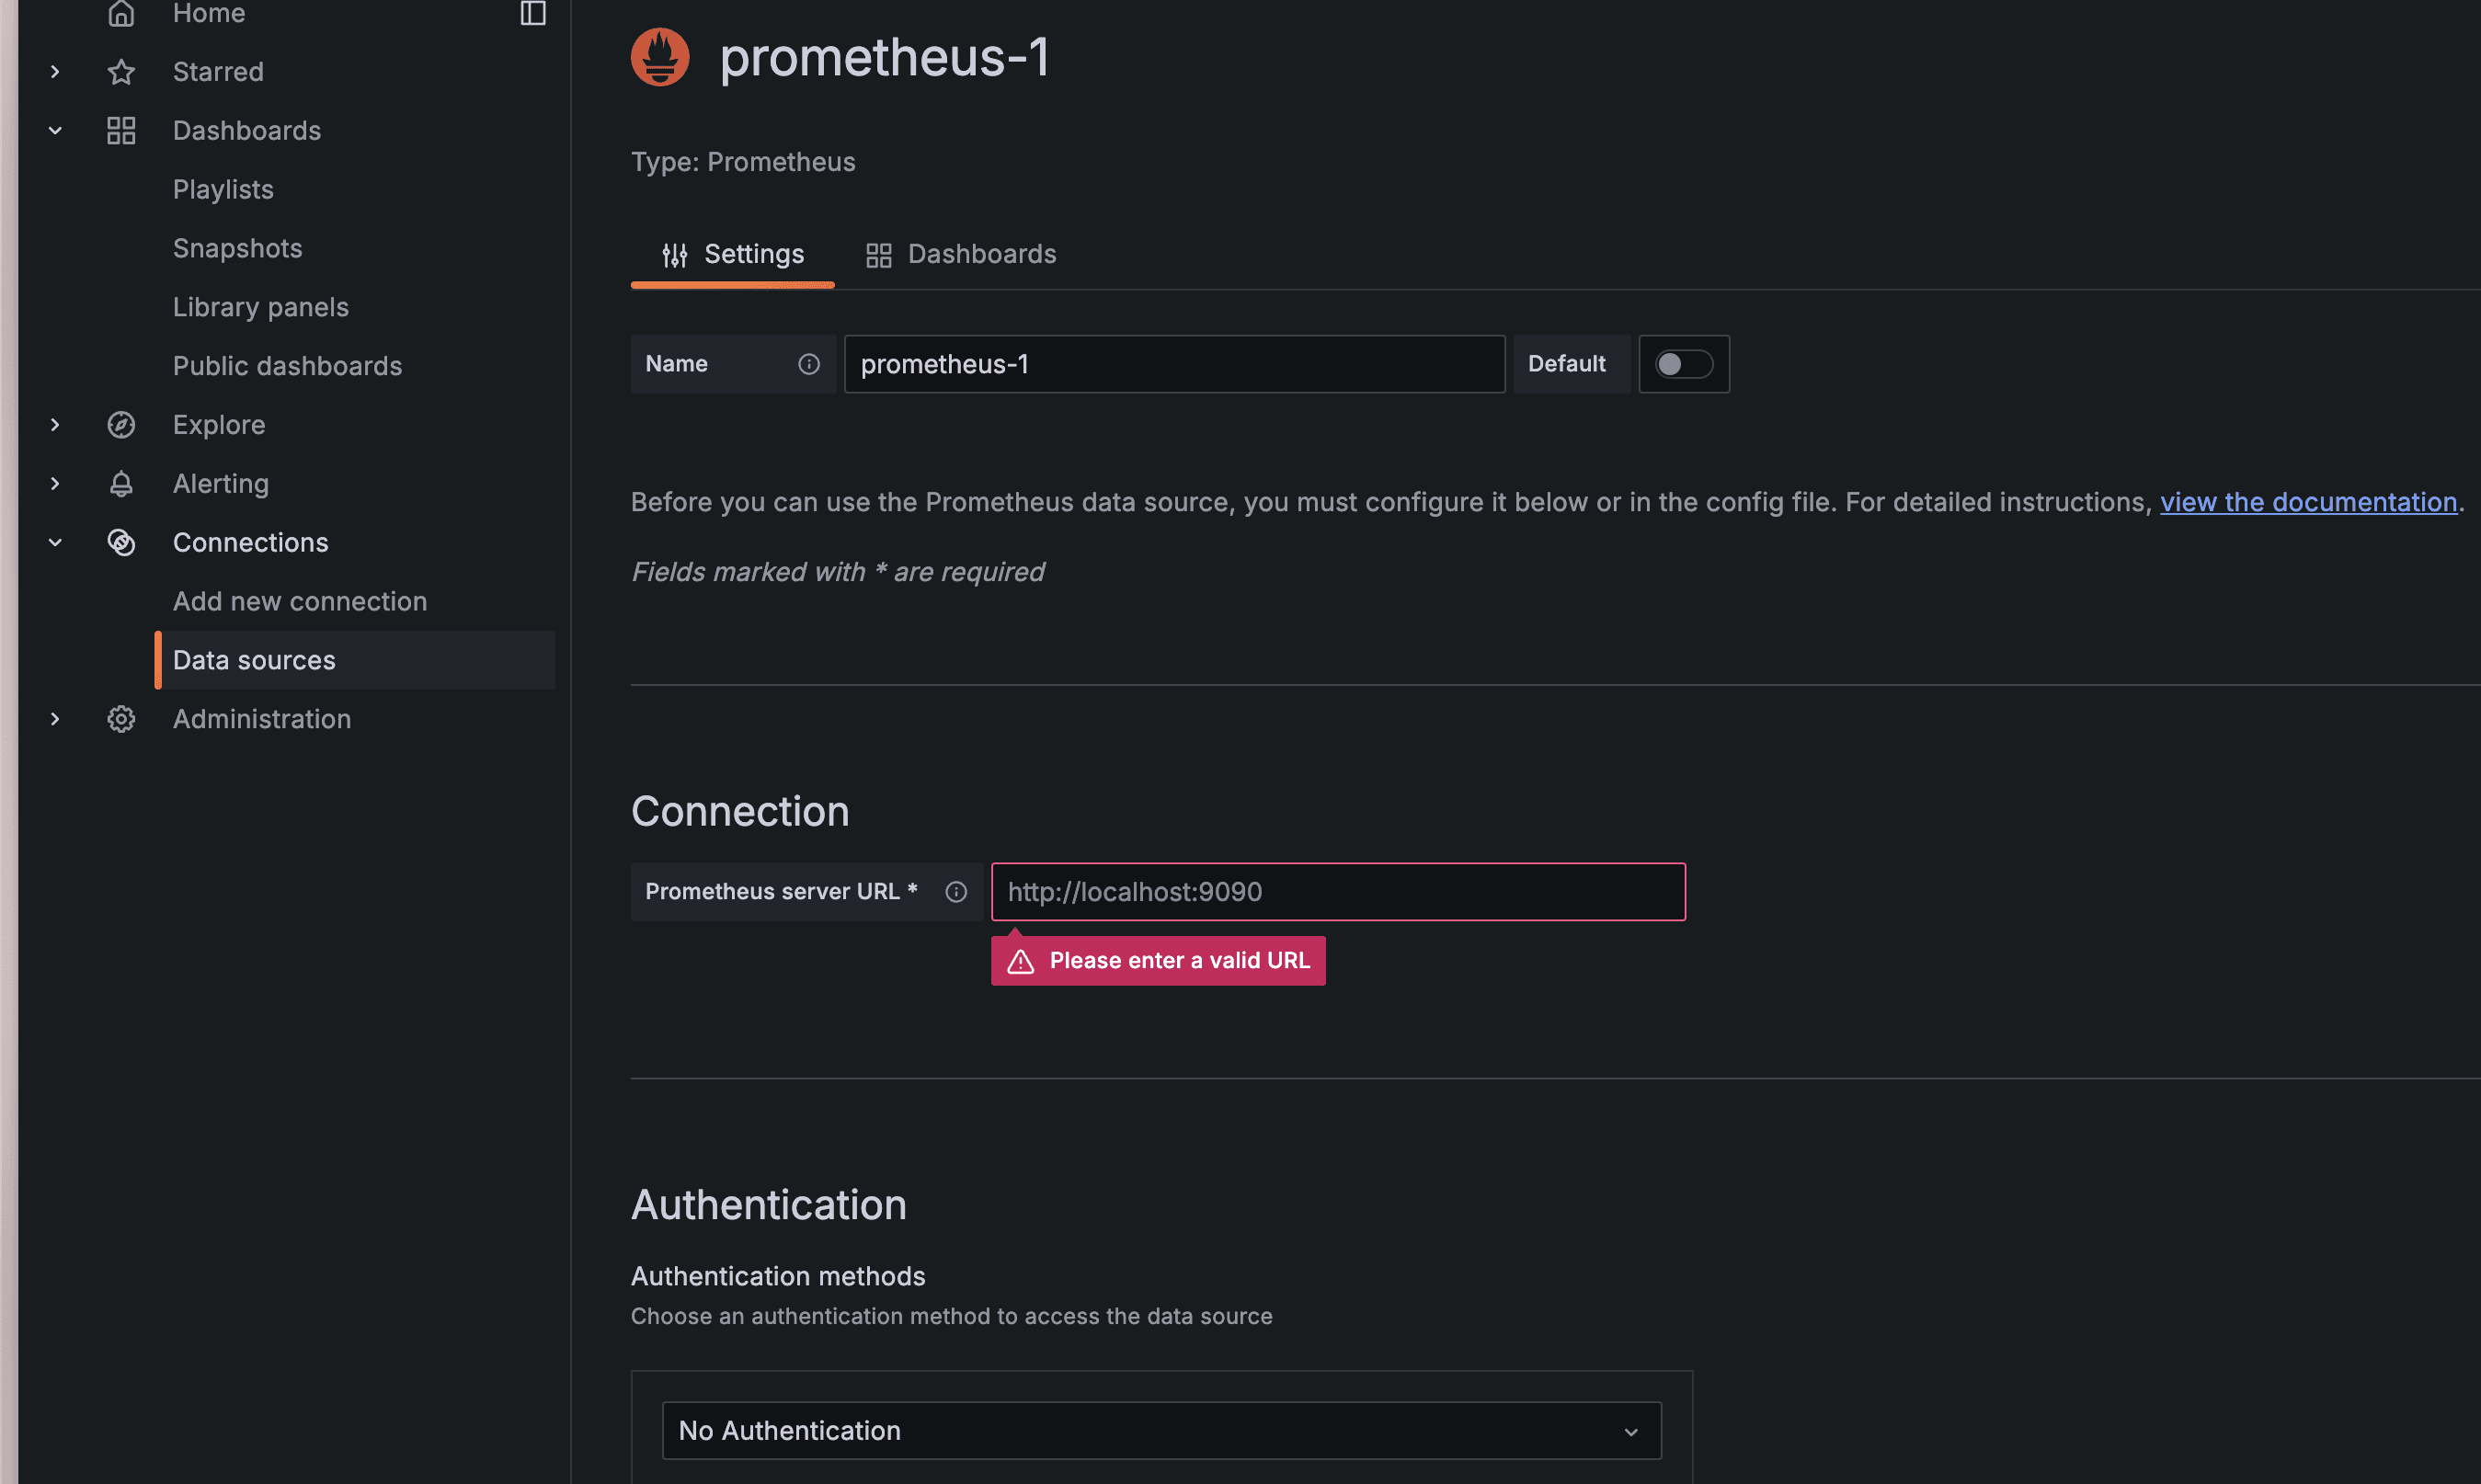2481x1484 pixels.
Task: Go to Add new connection
Action: tap(300, 601)
